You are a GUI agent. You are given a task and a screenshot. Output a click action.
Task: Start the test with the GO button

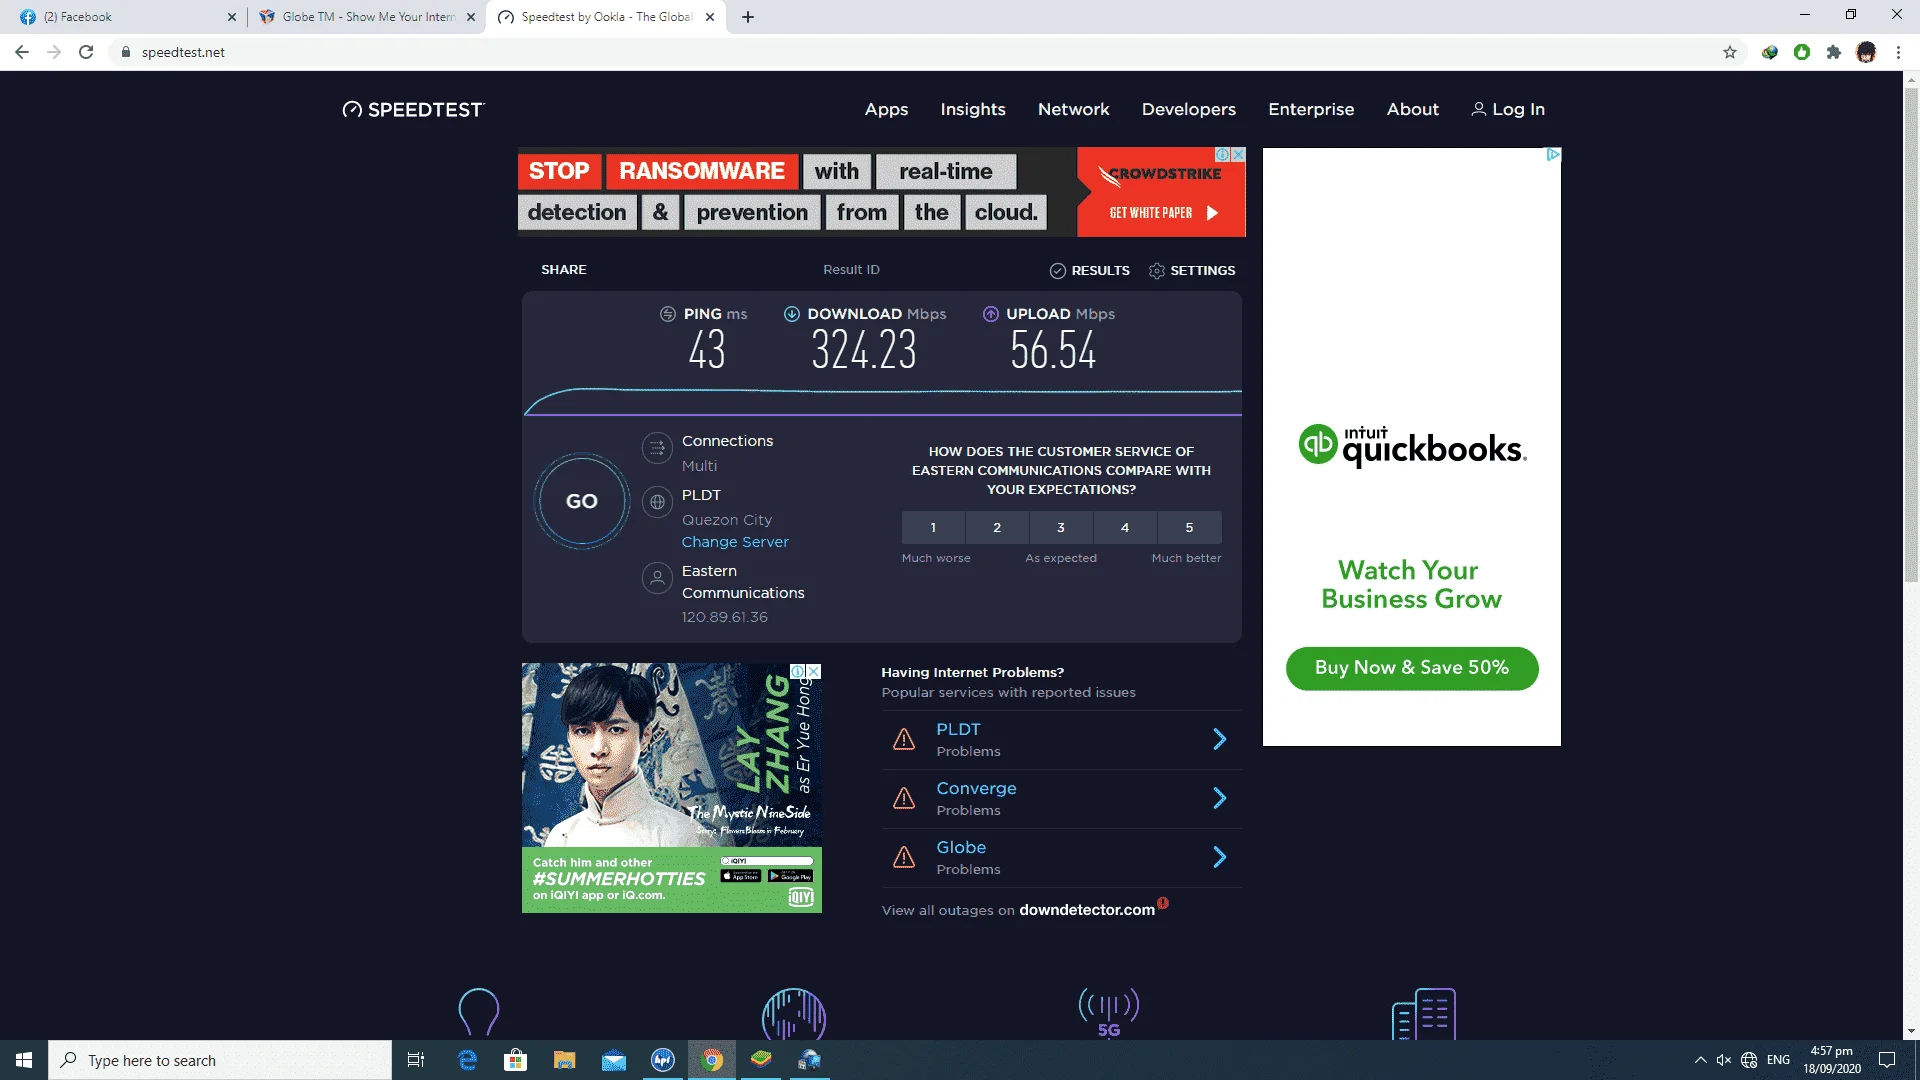582,501
